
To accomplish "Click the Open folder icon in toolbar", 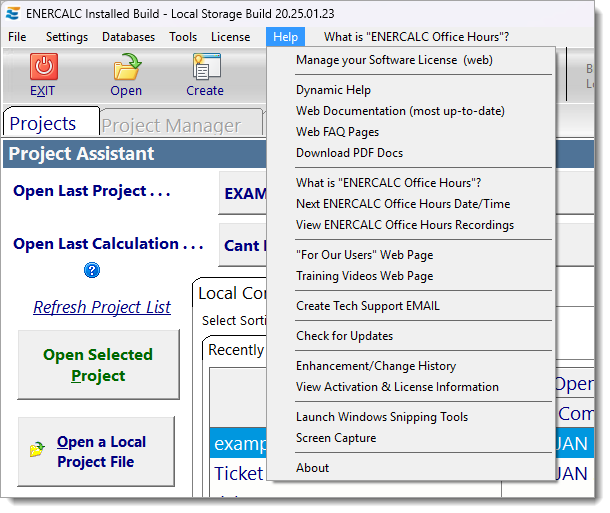I will point(127,67).
